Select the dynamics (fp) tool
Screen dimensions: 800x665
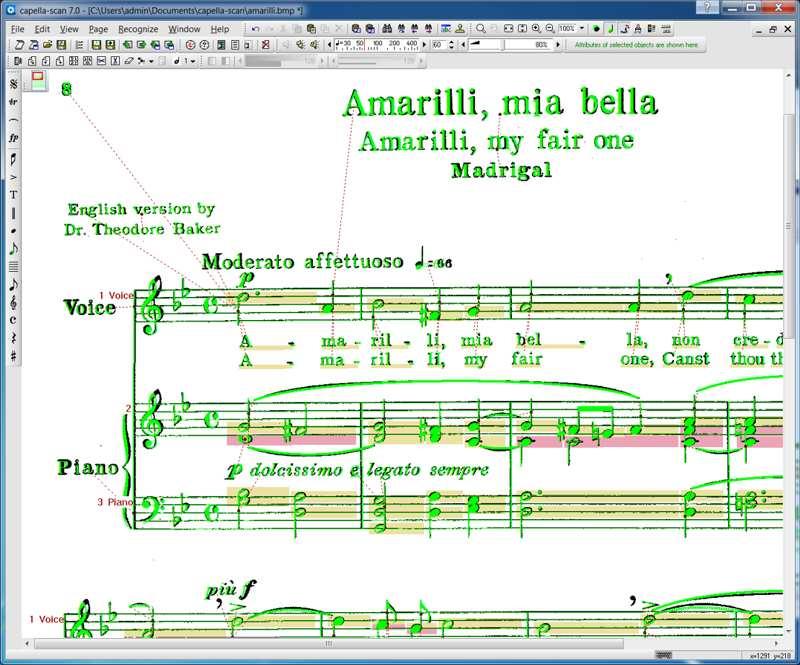[x=14, y=138]
